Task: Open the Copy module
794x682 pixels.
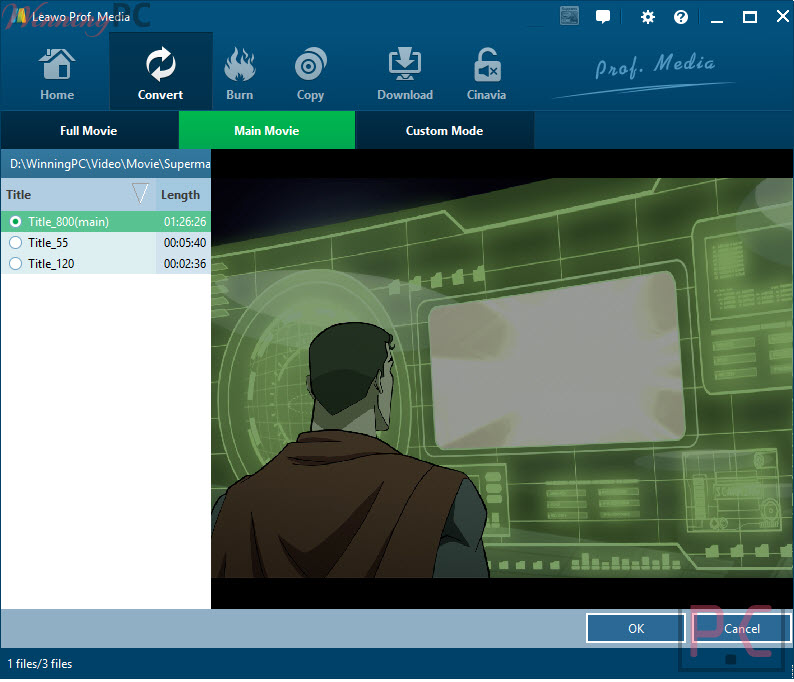Action: coord(310,74)
